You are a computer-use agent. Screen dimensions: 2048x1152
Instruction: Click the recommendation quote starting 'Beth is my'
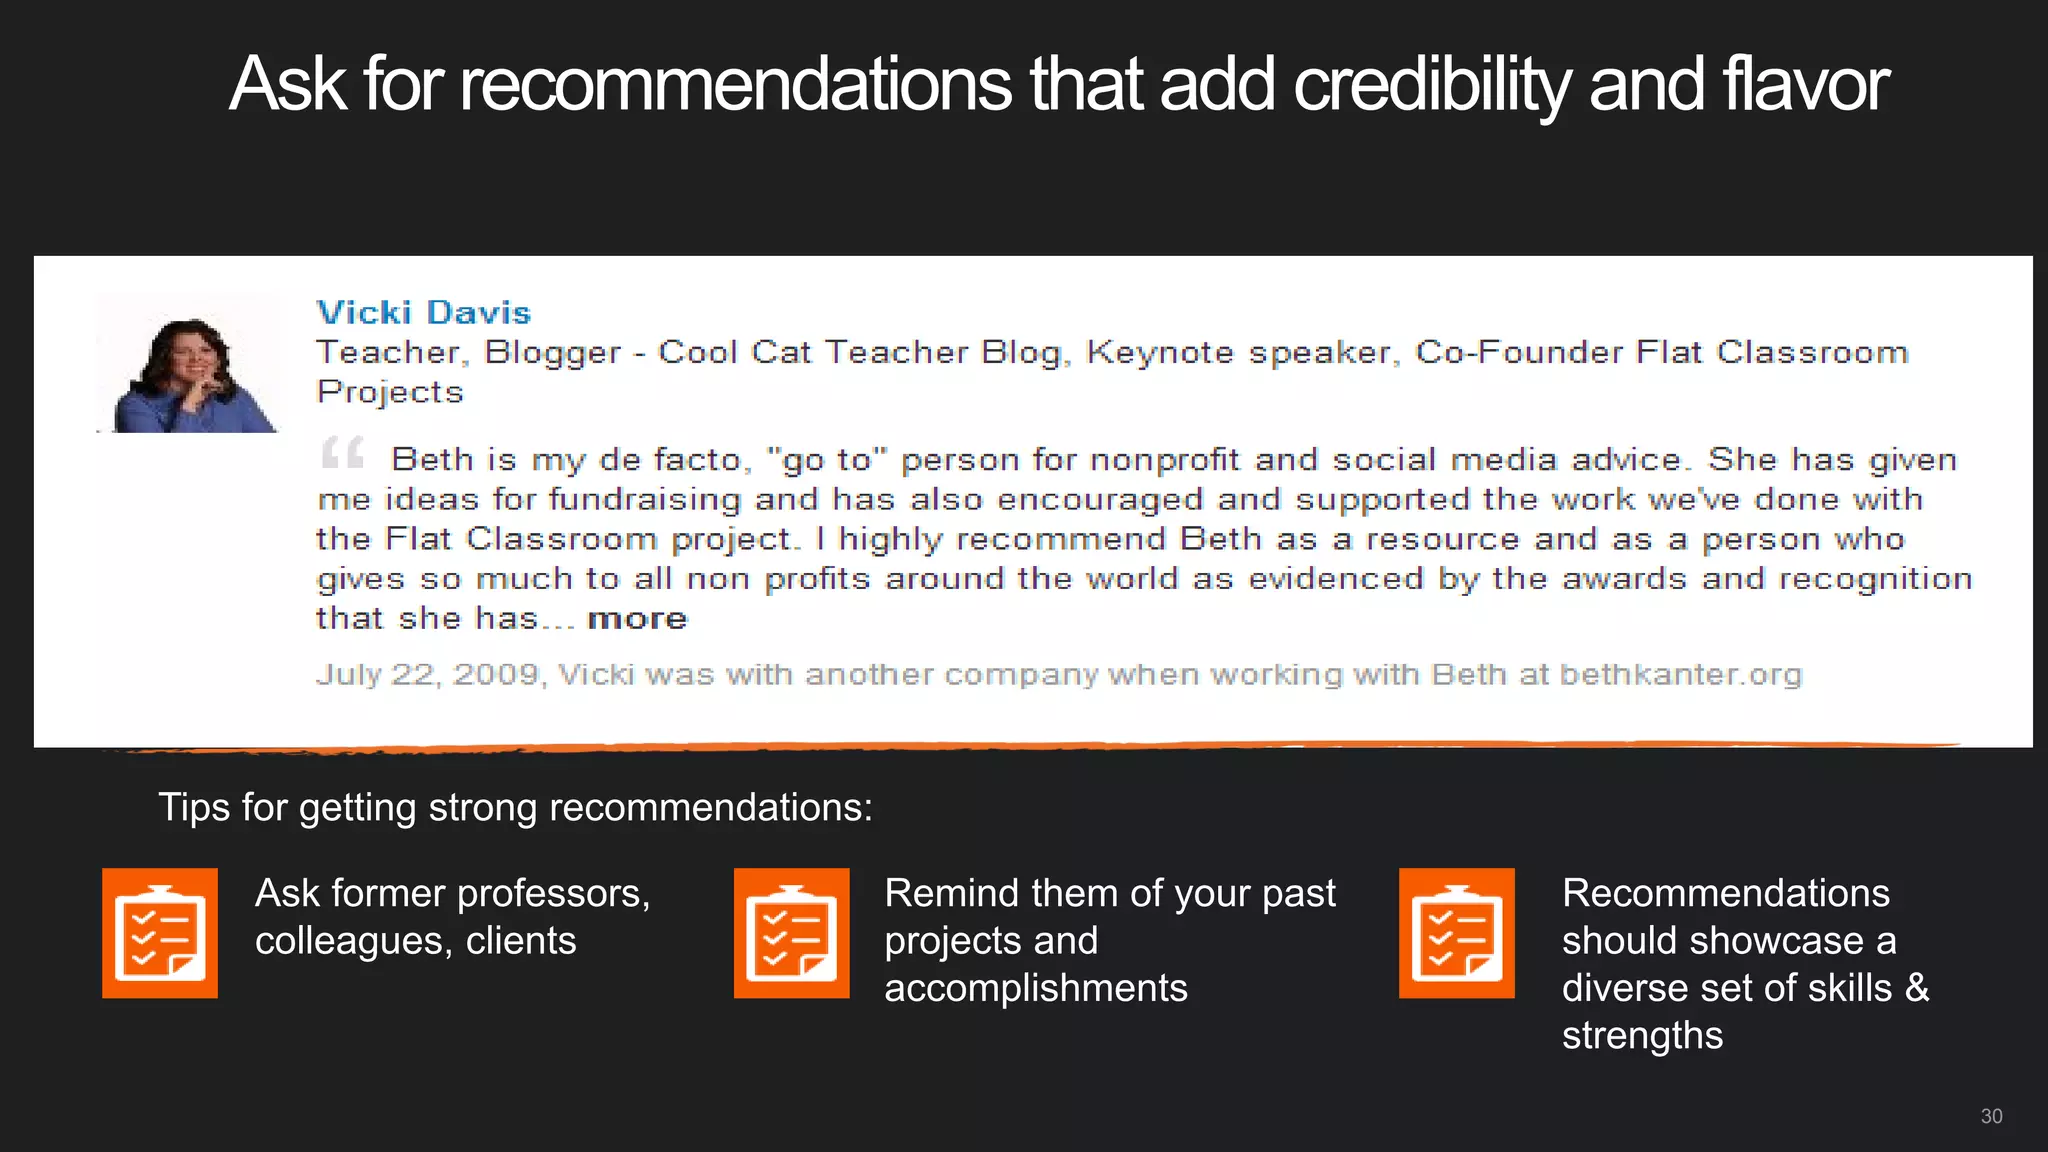pos(1144,539)
